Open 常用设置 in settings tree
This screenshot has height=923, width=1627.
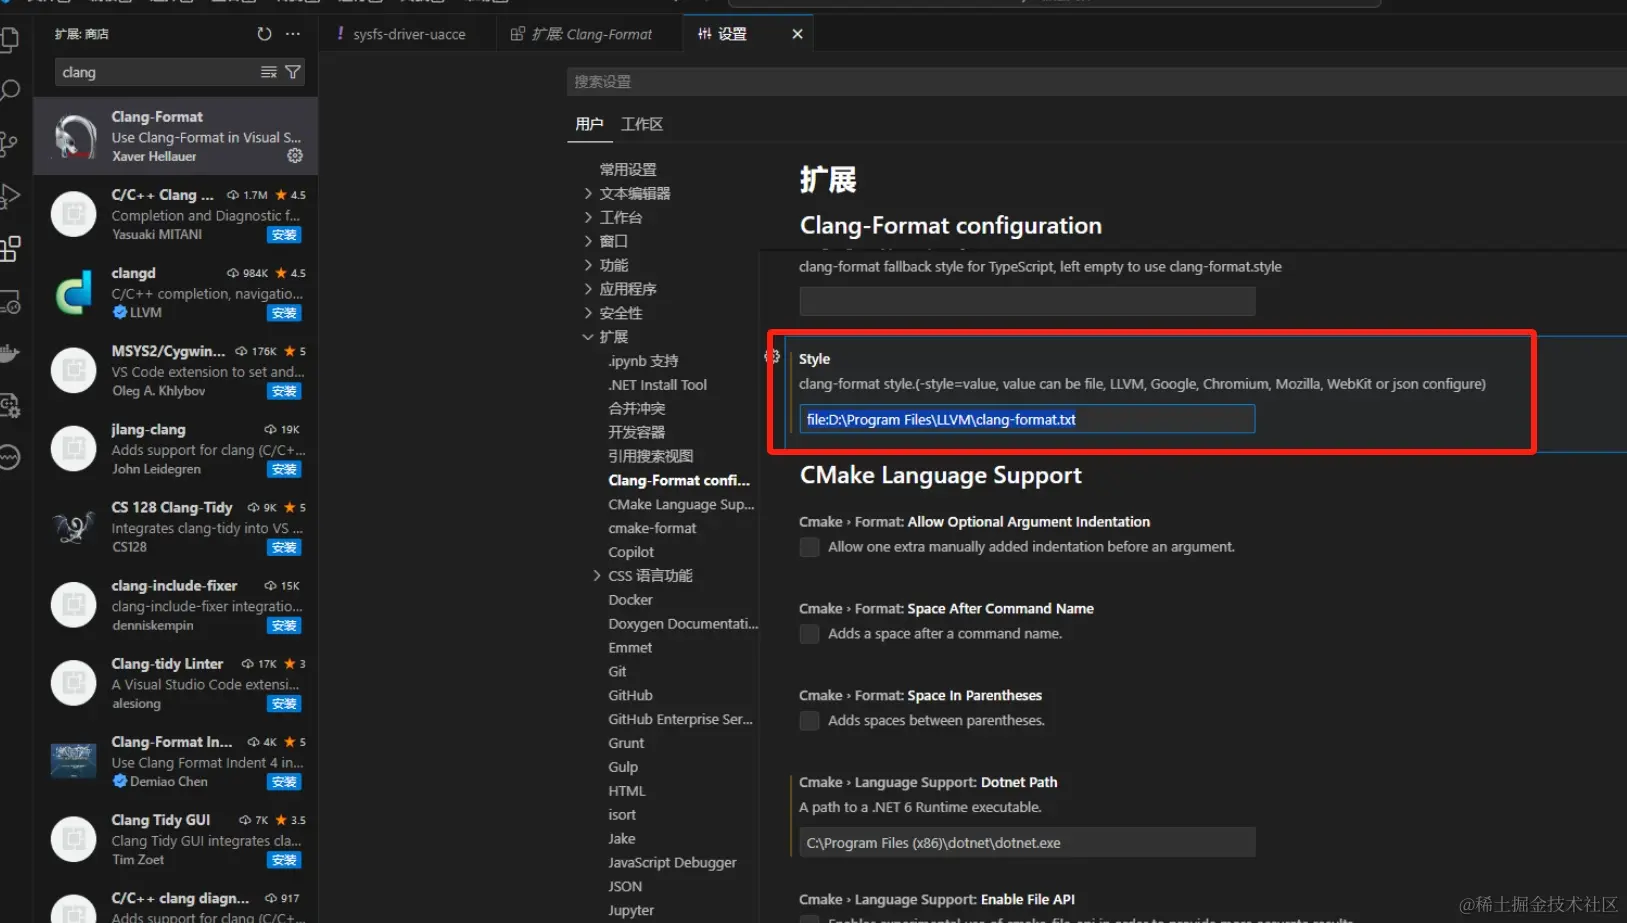pos(628,169)
